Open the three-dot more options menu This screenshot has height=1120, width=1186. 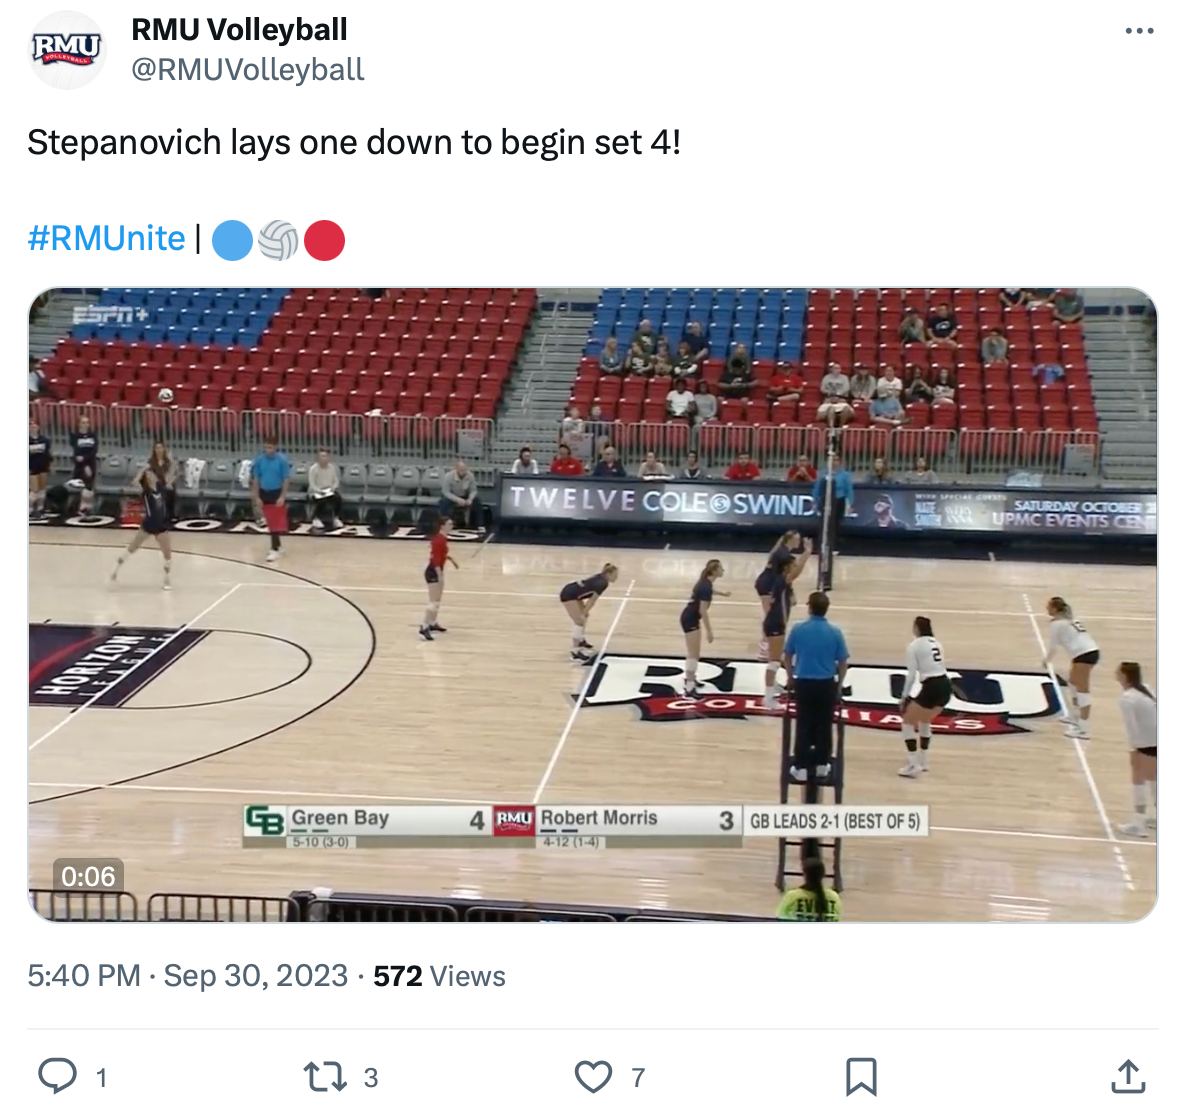coord(1139,31)
